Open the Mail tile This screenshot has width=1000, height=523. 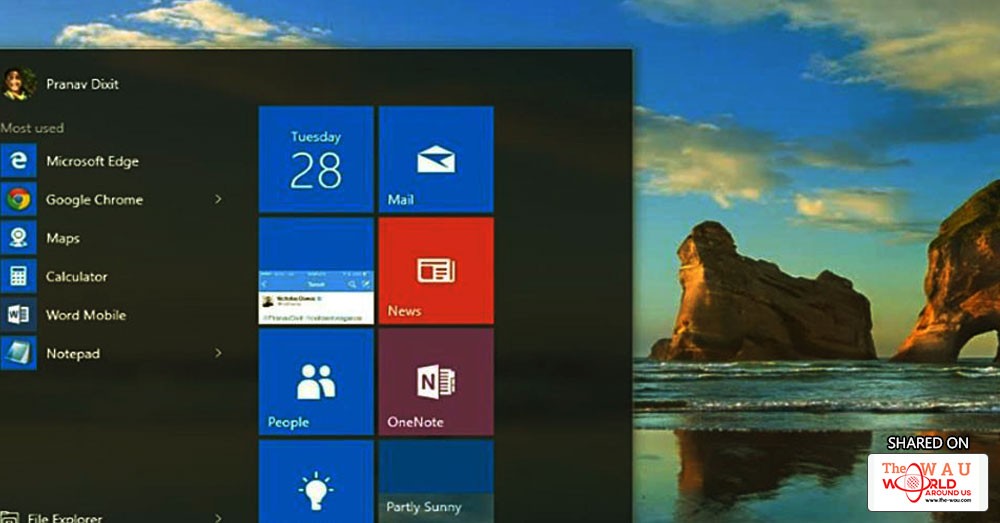point(435,159)
